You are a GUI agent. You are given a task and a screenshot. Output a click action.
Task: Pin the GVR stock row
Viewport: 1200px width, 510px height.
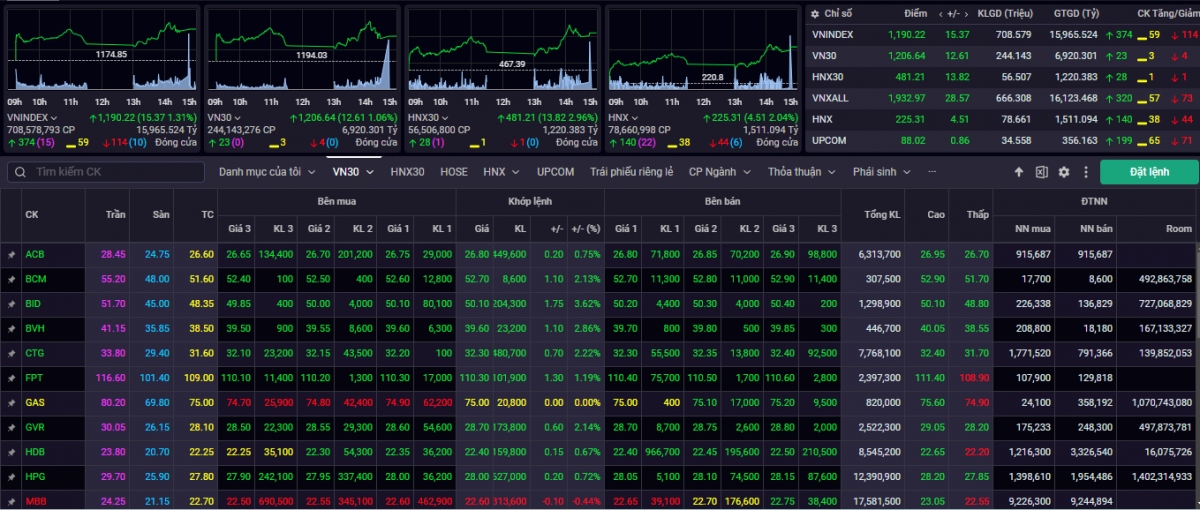[x=12, y=427]
